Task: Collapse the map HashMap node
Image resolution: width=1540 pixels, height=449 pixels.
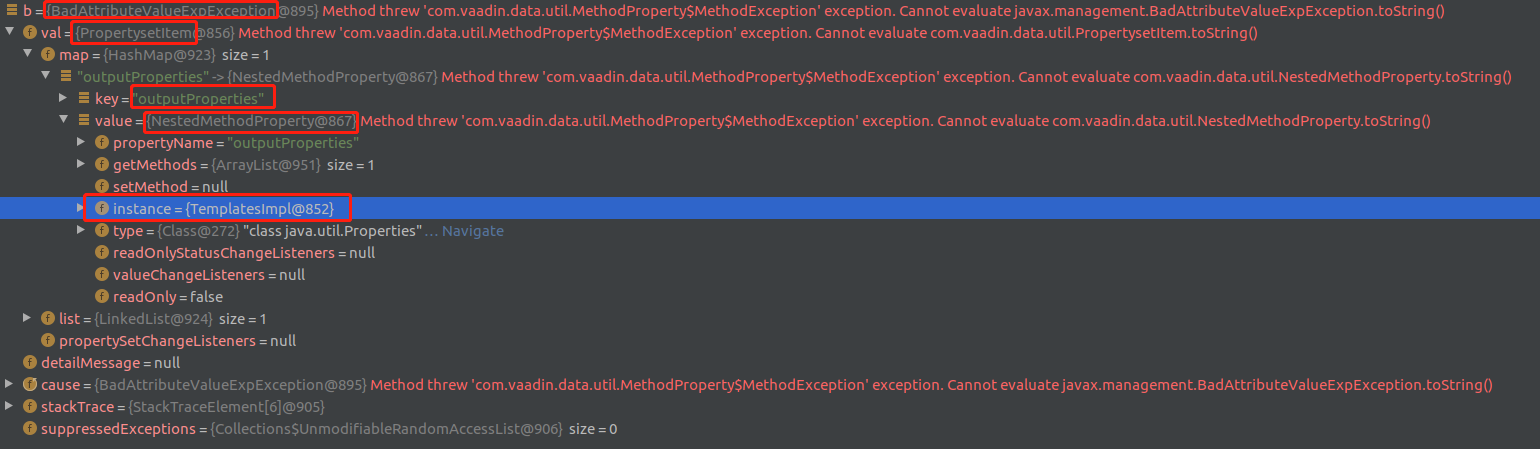Action: pyautogui.click(x=28, y=55)
